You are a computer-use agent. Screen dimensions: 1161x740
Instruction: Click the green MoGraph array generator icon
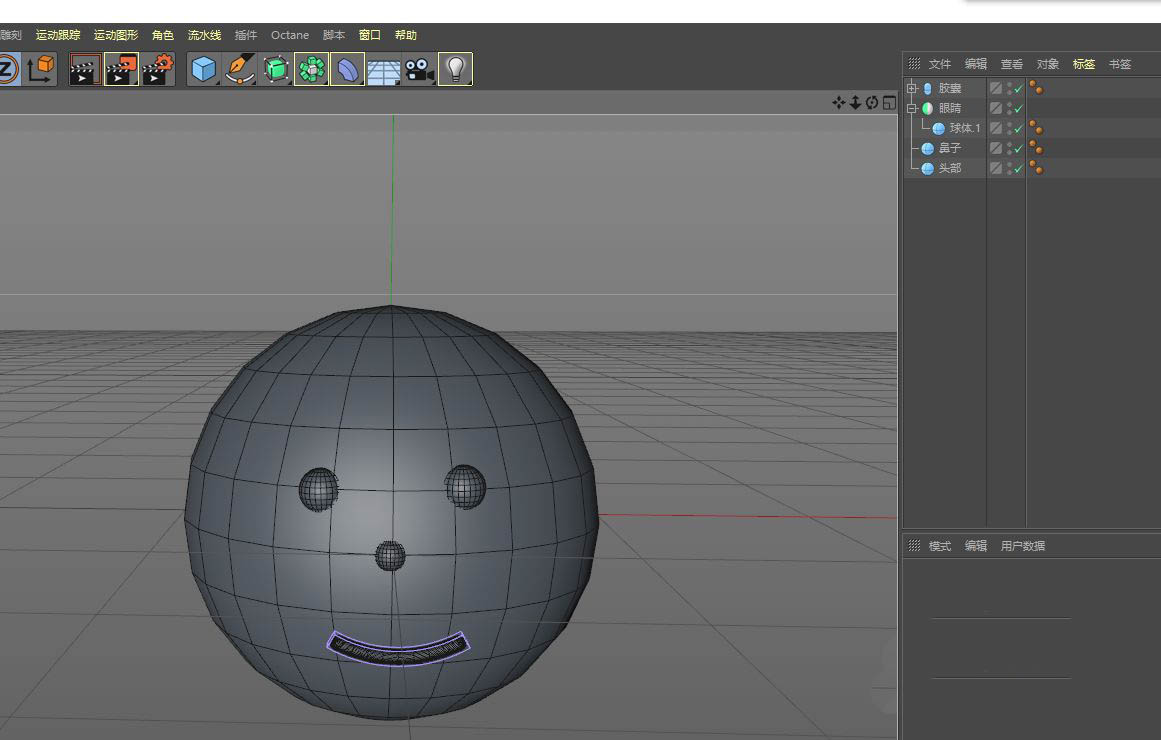pyautogui.click(x=311, y=69)
